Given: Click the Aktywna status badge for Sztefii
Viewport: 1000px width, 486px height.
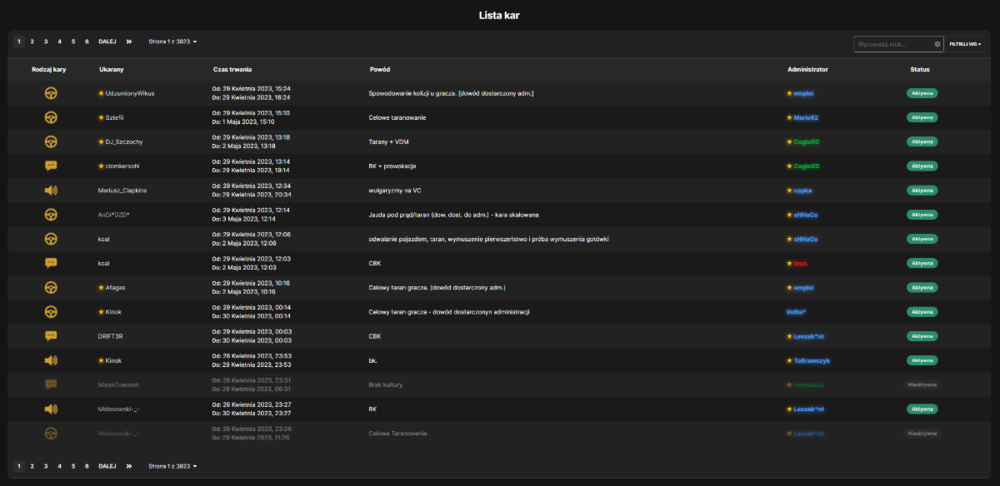Looking at the screenshot, I should 922,117.
